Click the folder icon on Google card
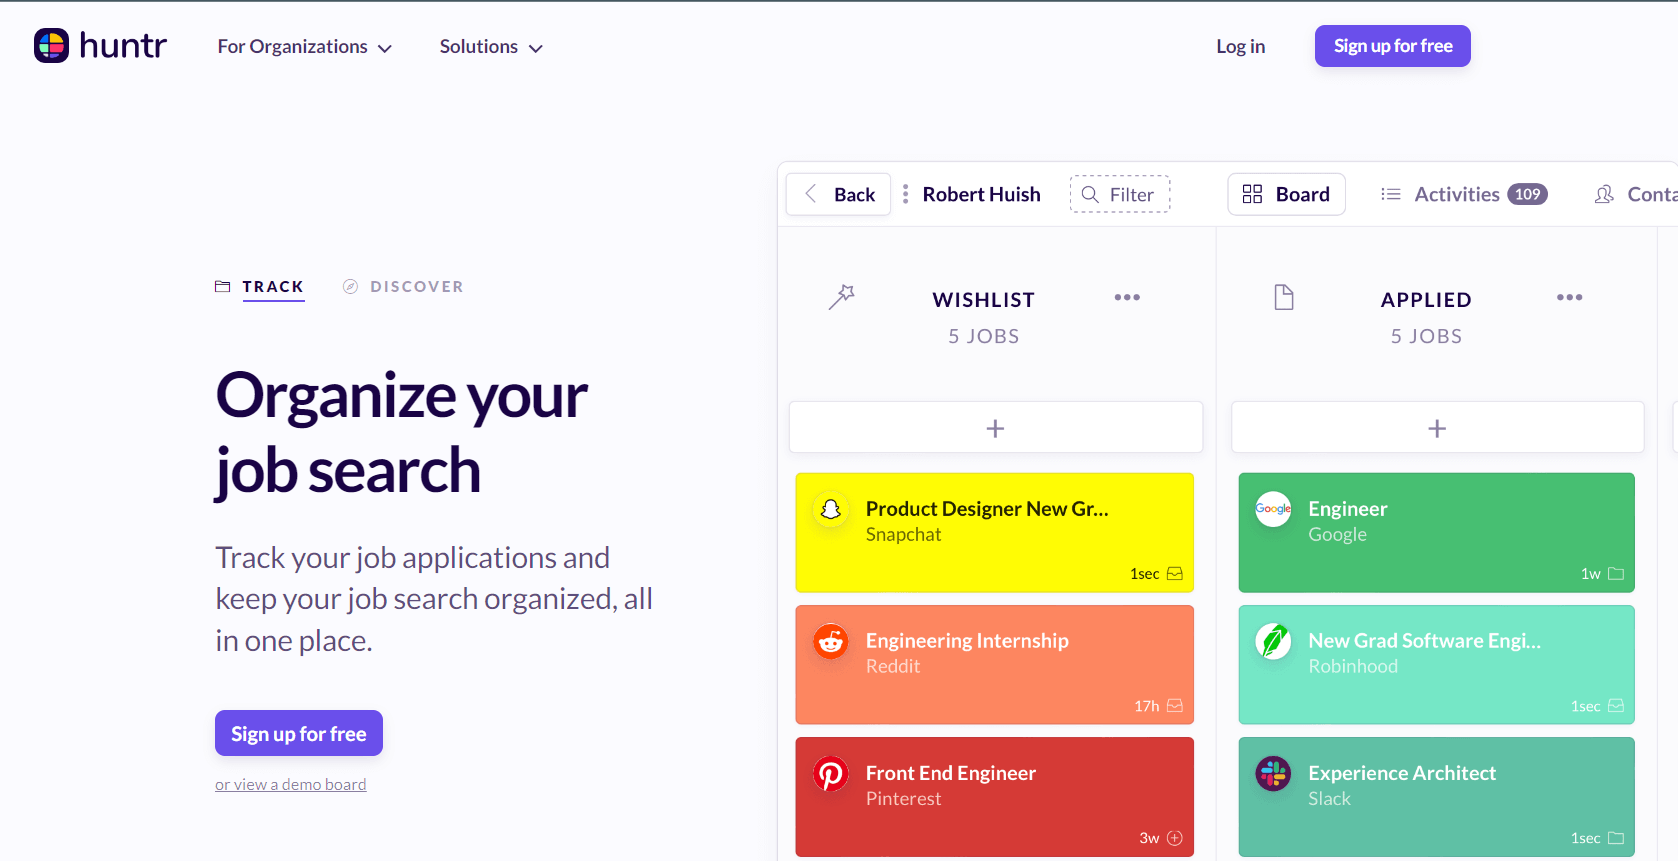This screenshot has width=1678, height=861. pos(1616,573)
